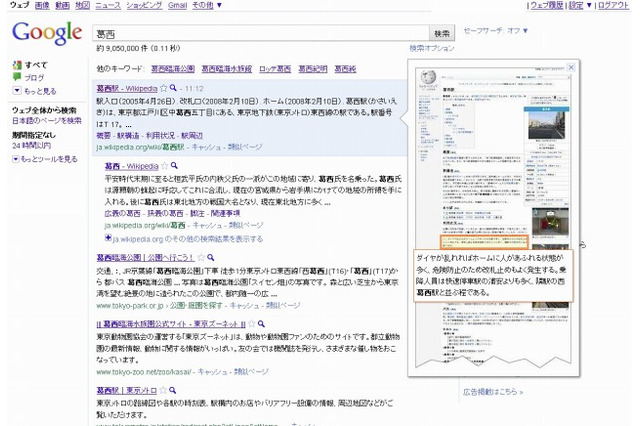This screenshot has height=426, width=640.
Task: Open ニュース in top navigation
Action: click(x=108, y=5)
